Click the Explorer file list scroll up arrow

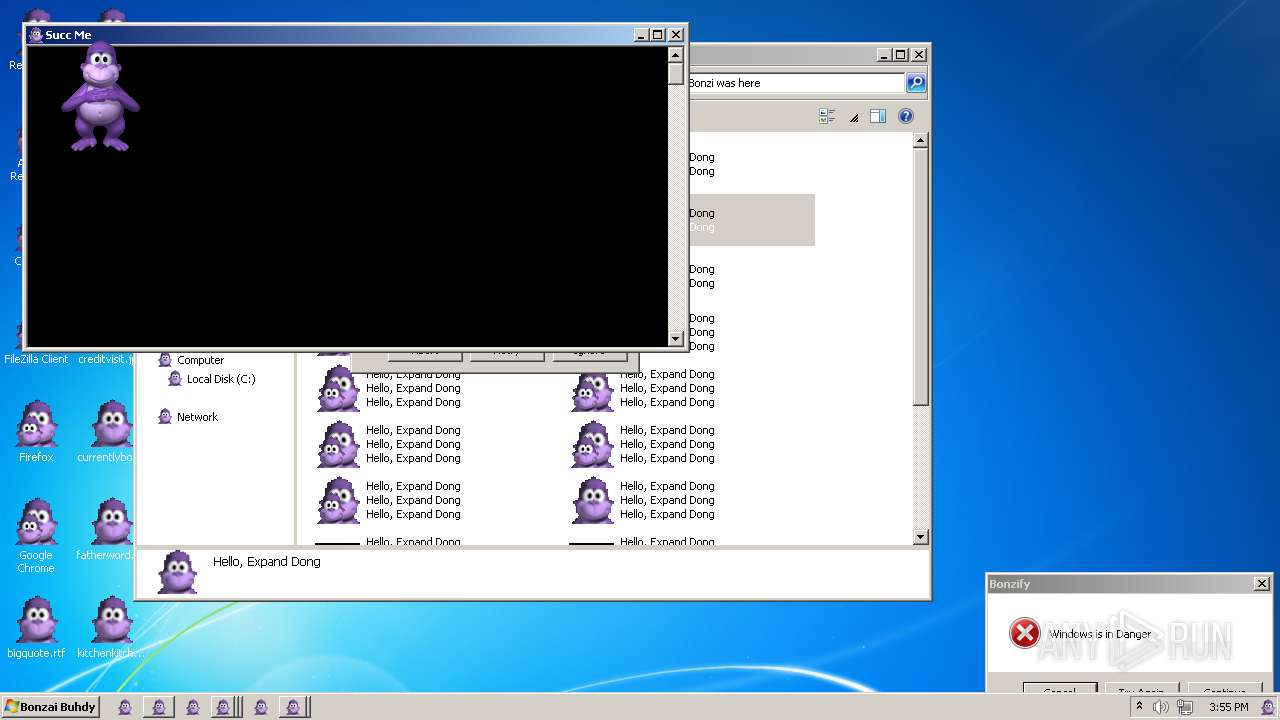tap(921, 141)
